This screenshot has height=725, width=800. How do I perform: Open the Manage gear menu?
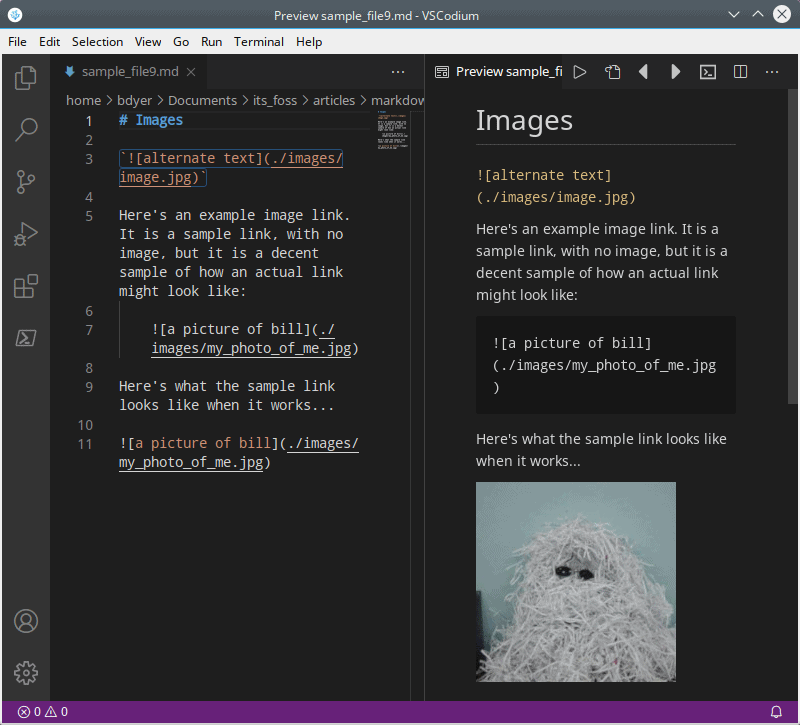coord(26,673)
